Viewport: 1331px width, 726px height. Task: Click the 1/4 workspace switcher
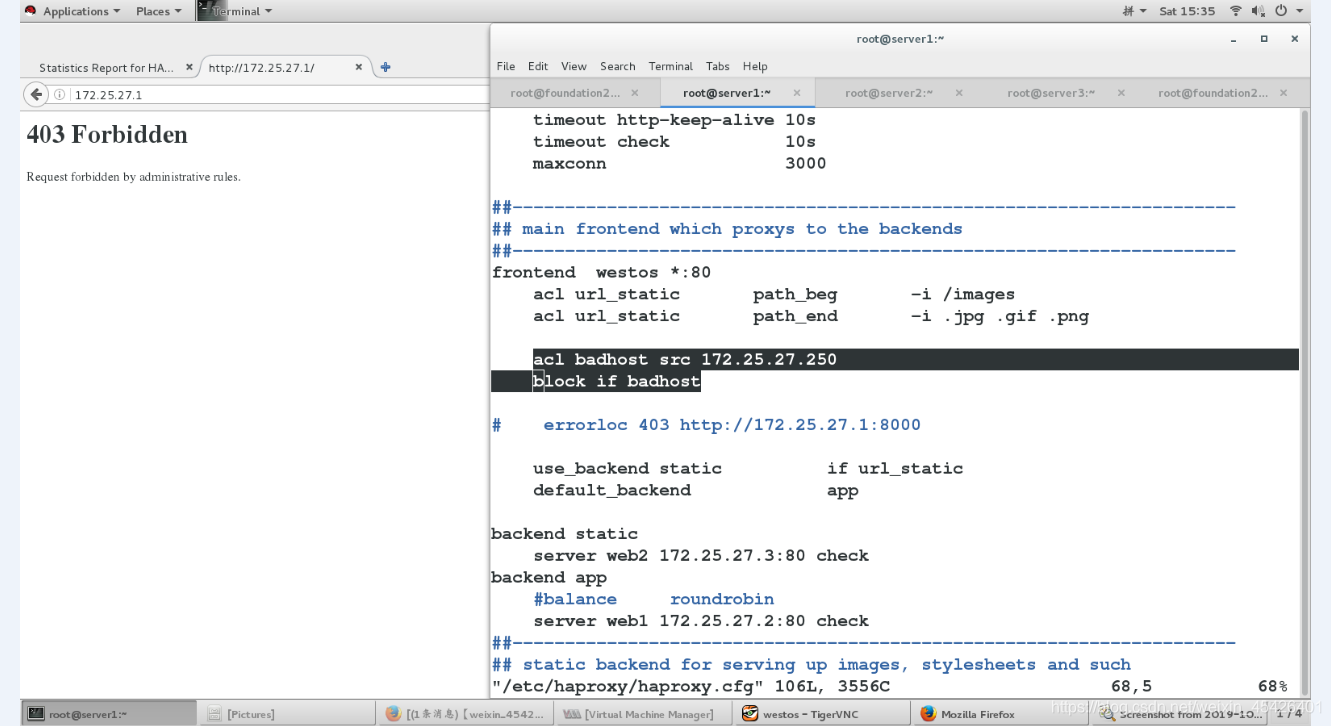click(1290, 714)
